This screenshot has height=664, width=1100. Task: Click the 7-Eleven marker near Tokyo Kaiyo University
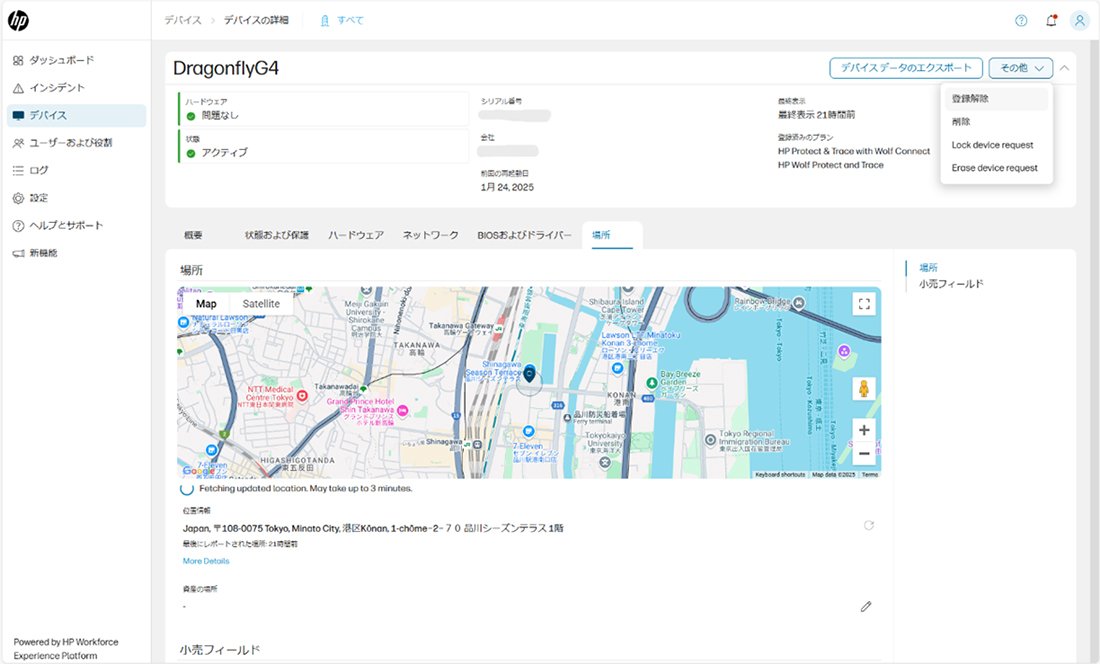click(528, 431)
